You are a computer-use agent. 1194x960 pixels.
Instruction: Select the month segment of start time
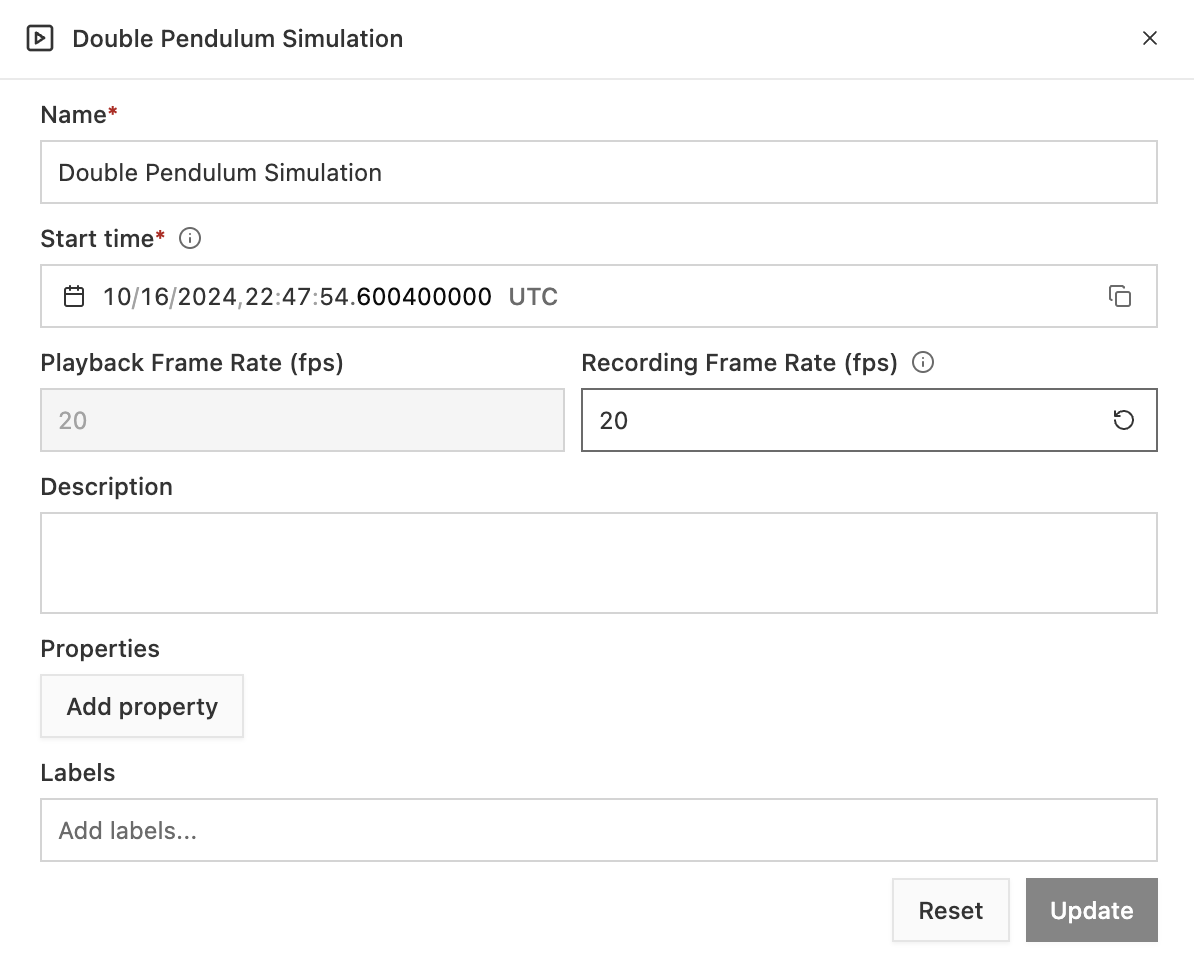pyautogui.click(x=116, y=297)
